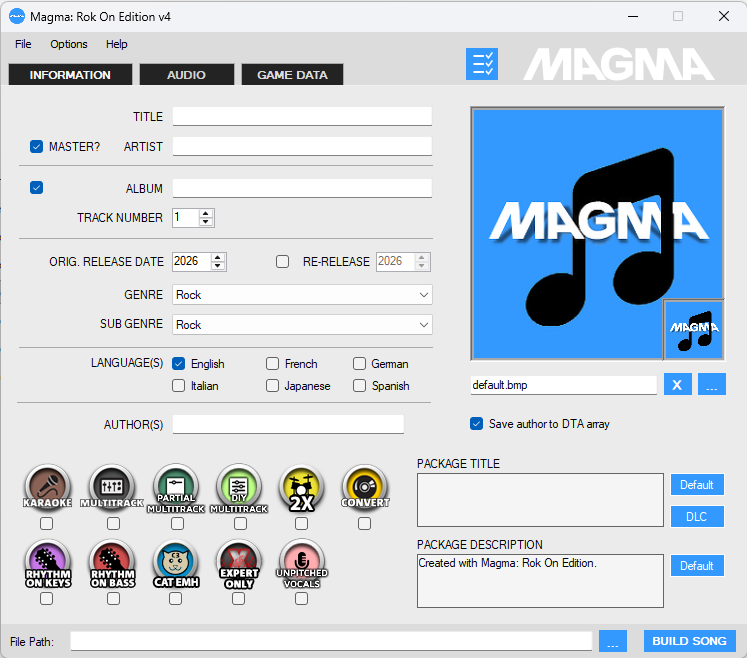The width and height of the screenshot is (747, 658).
Task: Check the Spanish language checkbox
Action: click(x=359, y=385)
